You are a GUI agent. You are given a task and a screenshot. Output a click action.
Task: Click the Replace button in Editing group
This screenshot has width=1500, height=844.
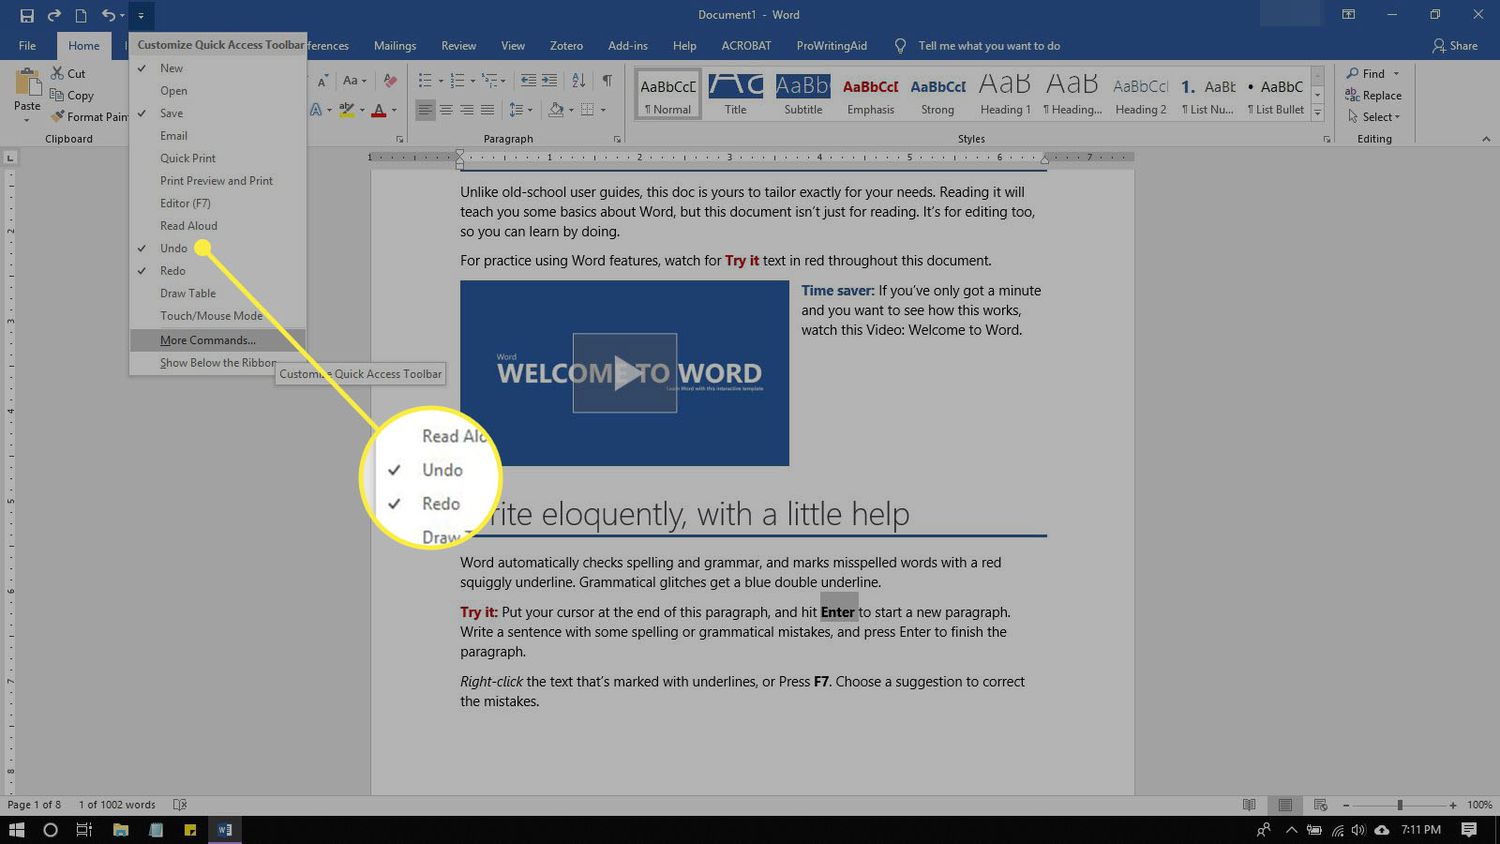point(1373,96)
